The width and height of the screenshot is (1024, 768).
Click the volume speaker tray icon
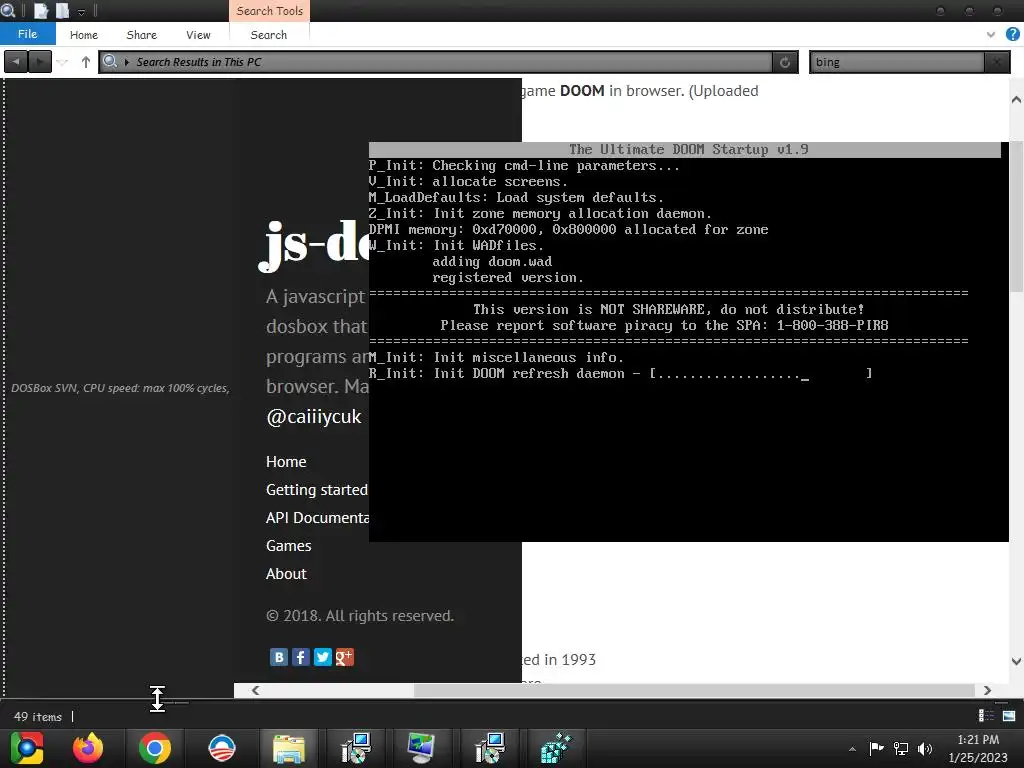pyautogui.click(x=925, y=748)
